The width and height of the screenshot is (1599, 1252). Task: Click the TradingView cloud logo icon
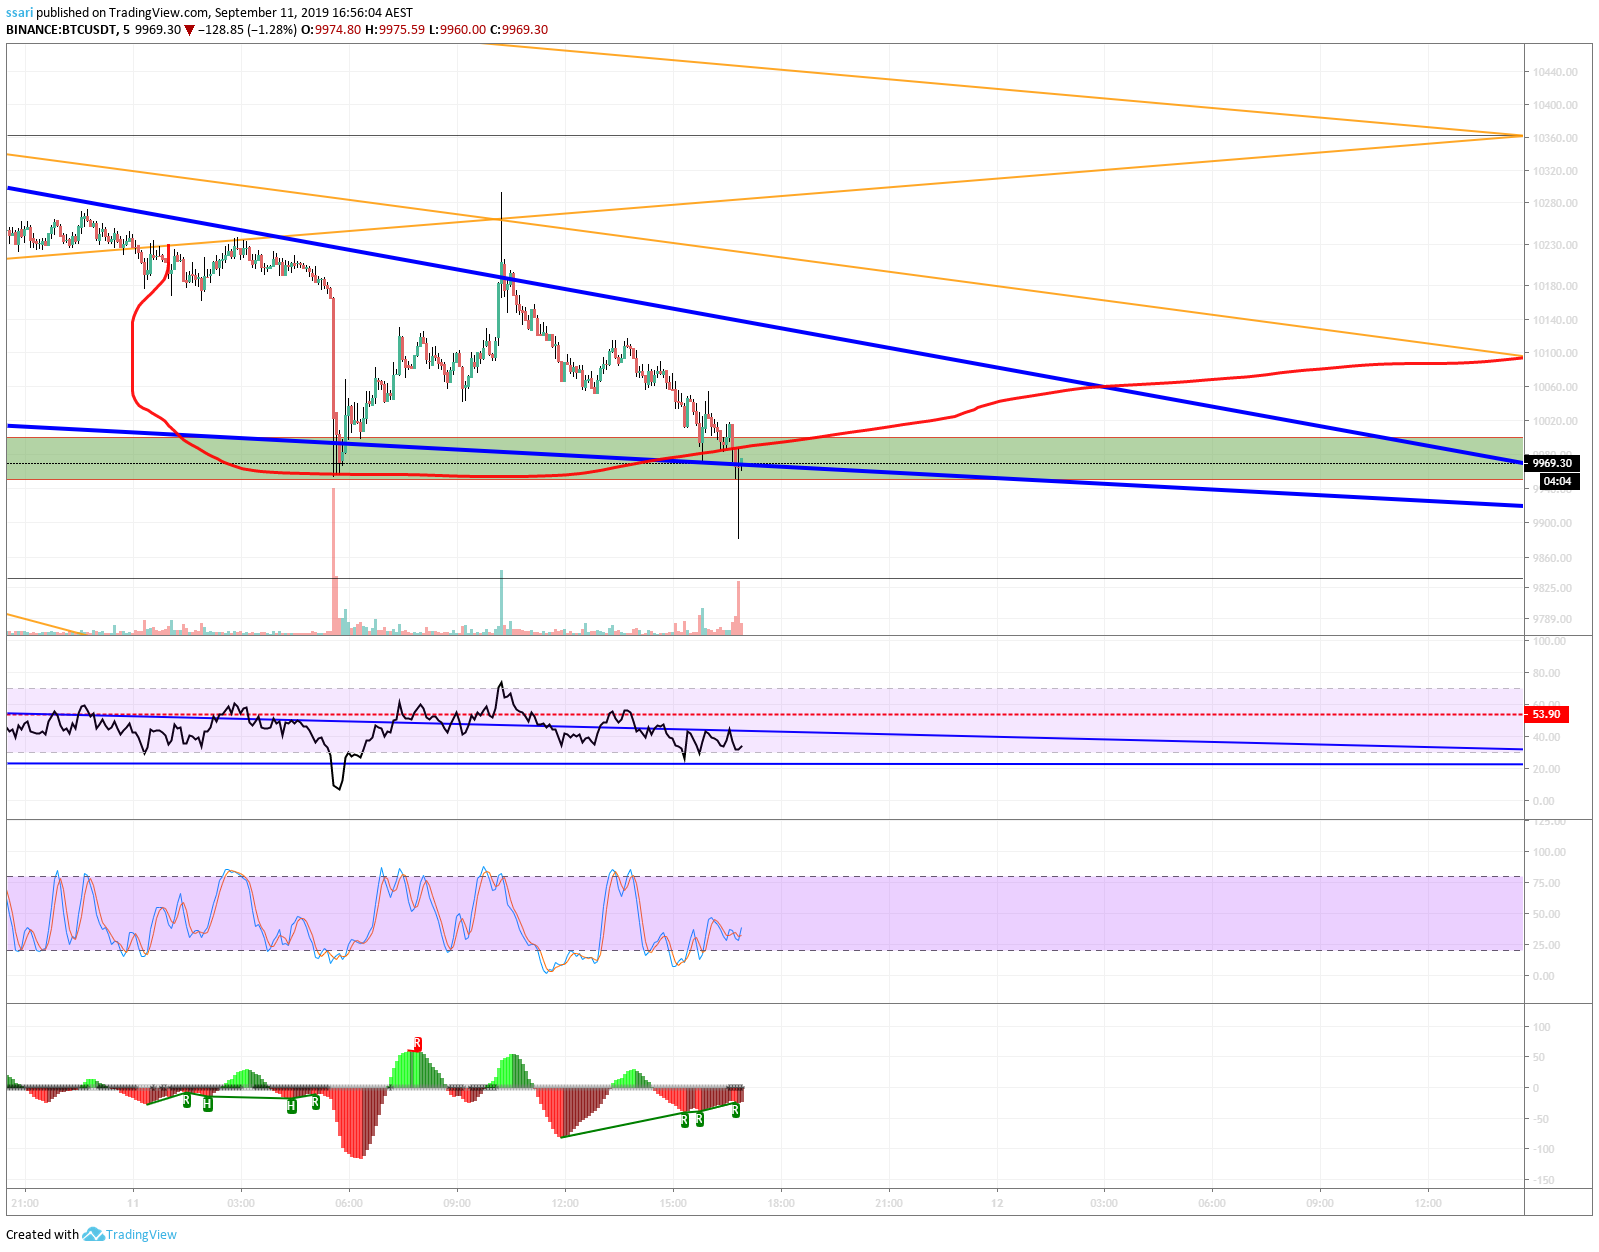pos(93,1234)
